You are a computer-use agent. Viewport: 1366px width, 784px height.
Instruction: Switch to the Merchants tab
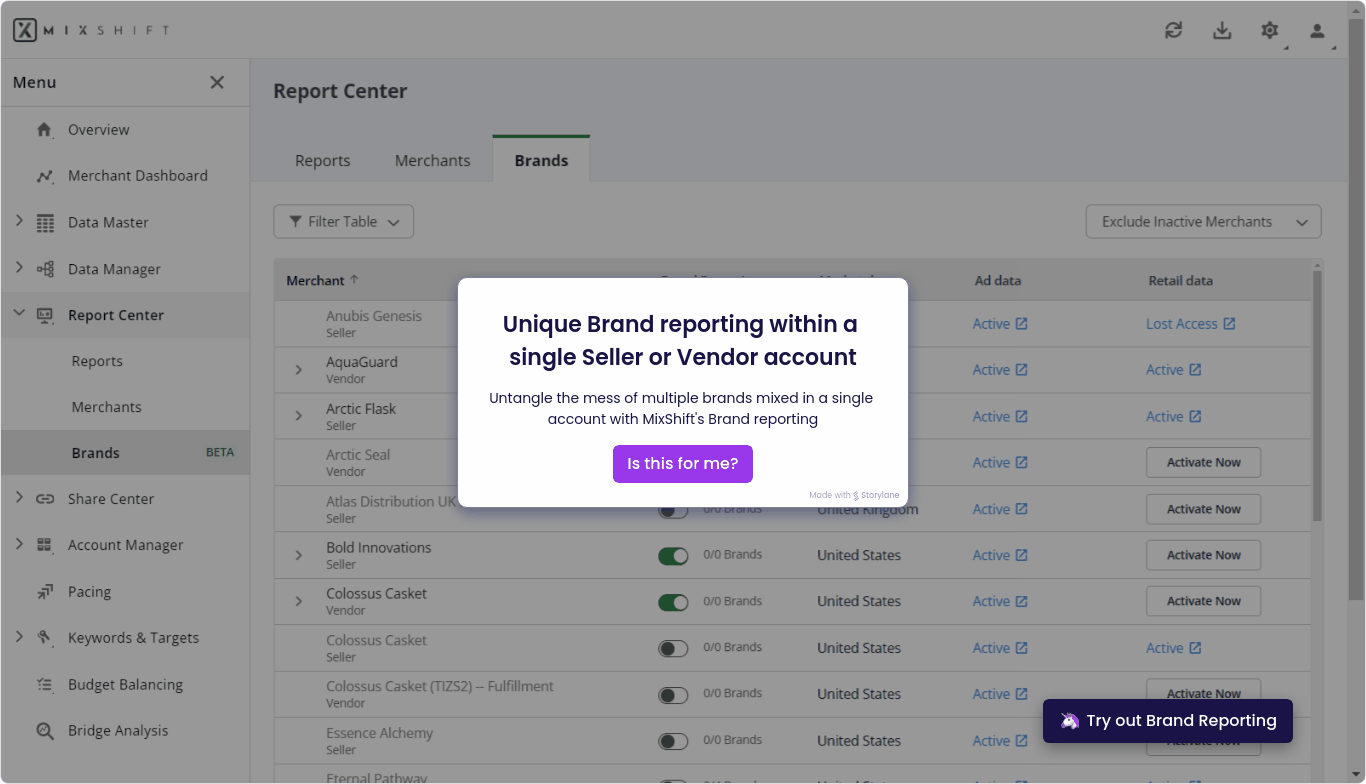432,160
